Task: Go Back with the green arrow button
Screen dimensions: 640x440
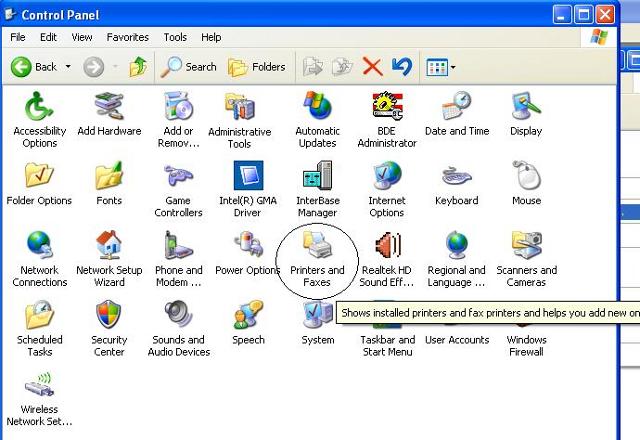Action: [33, 67]
